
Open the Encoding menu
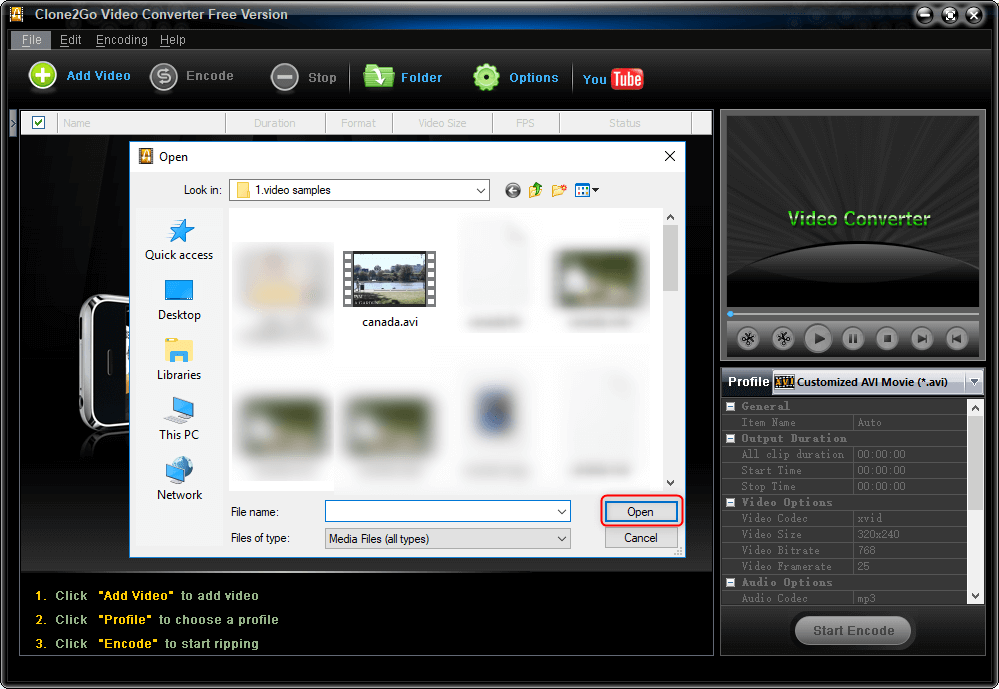click(x=122, y=40)
